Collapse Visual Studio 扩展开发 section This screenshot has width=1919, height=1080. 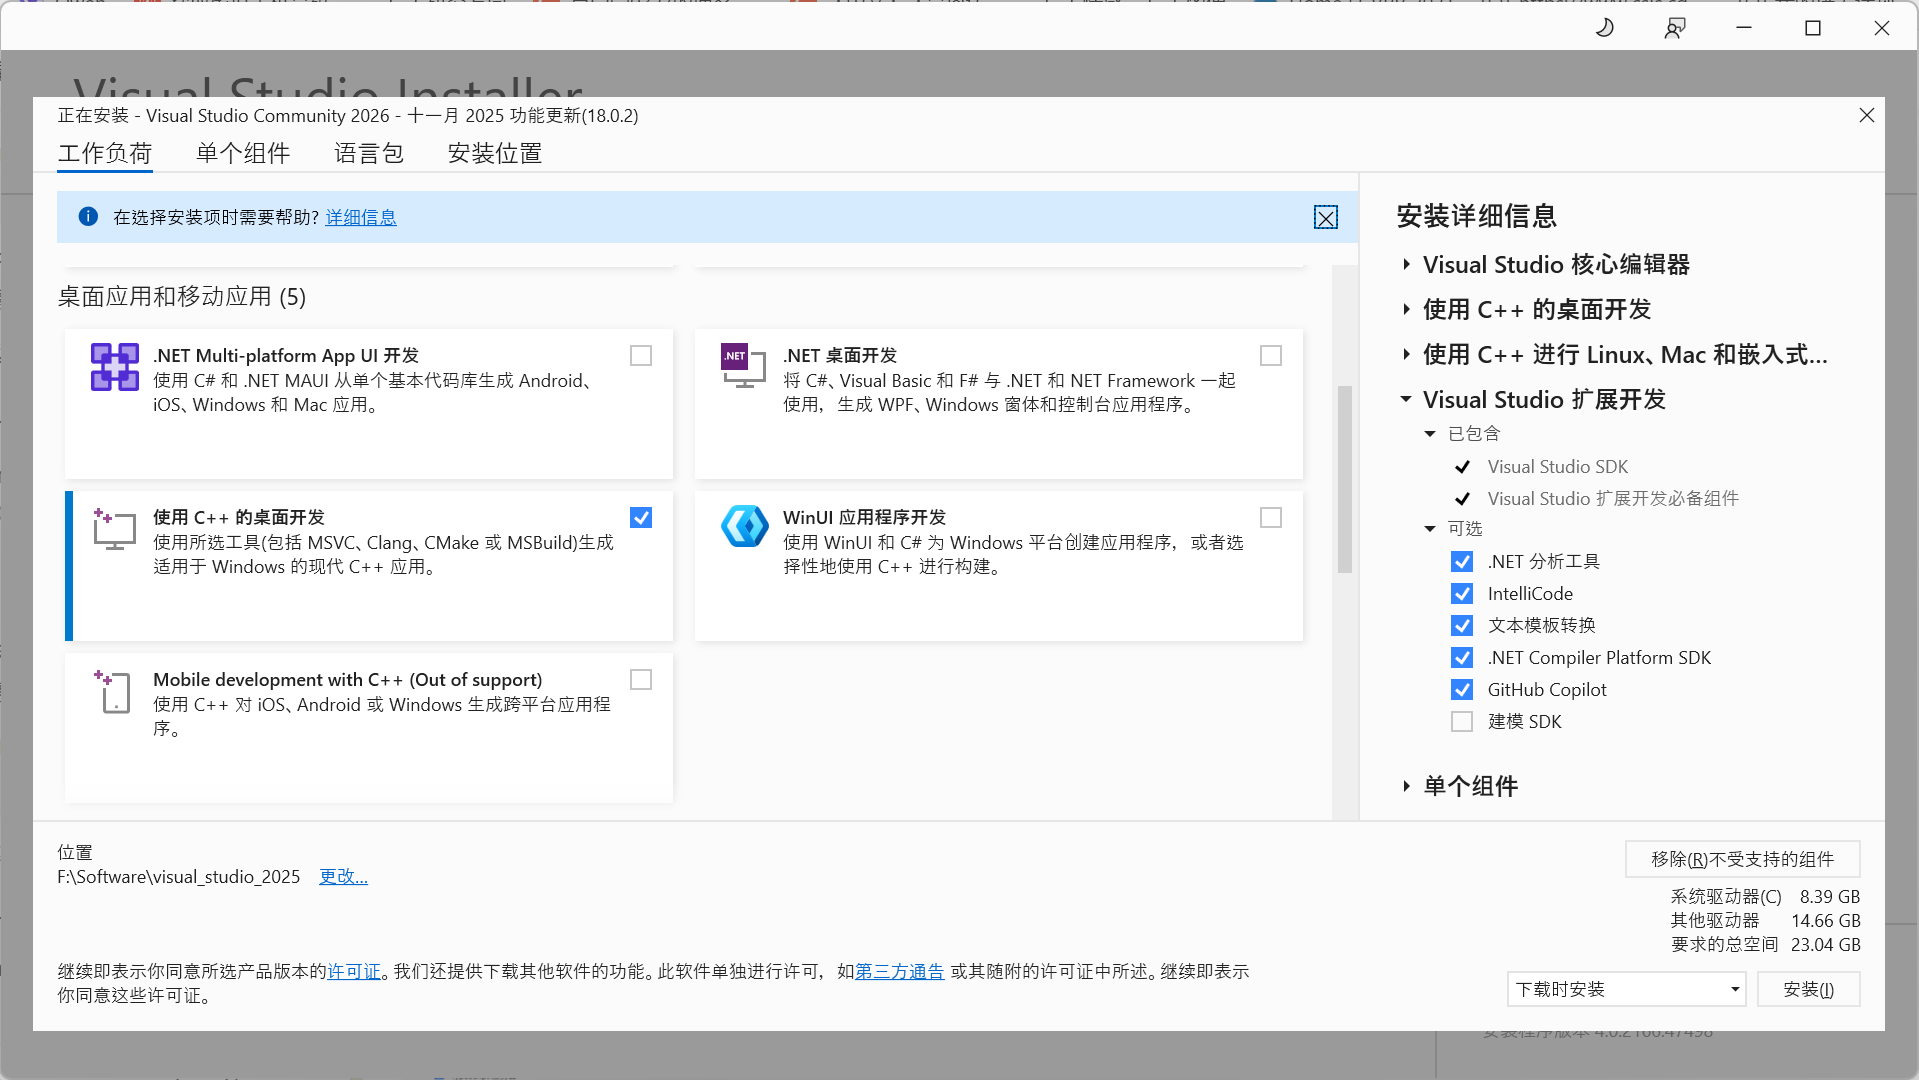point(1406,400)
